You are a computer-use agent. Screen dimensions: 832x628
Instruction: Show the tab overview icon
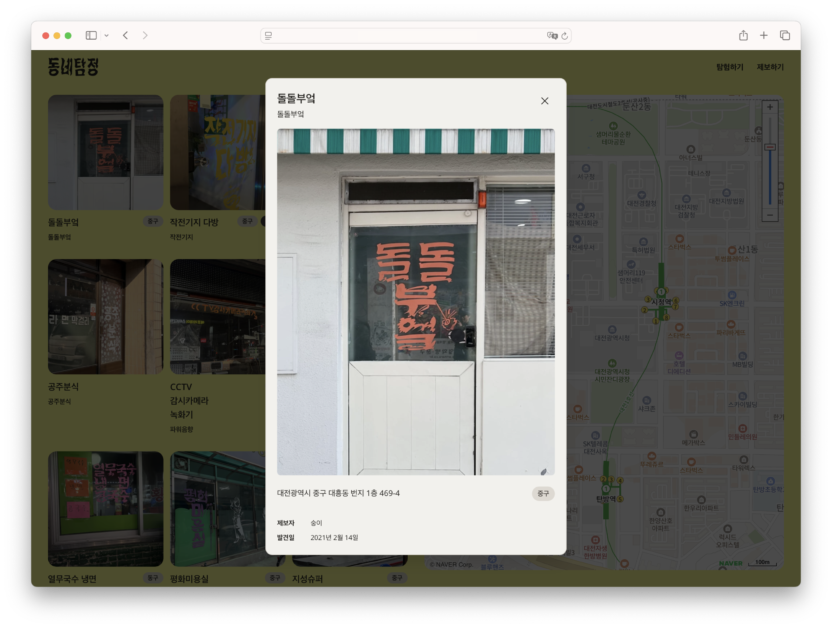click(x=785, y=35)
